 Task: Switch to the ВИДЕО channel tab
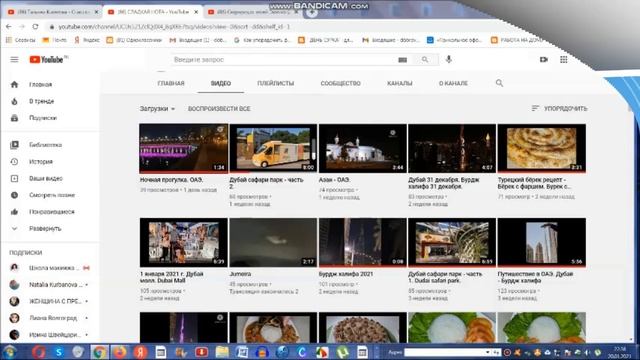pos(221,83)
